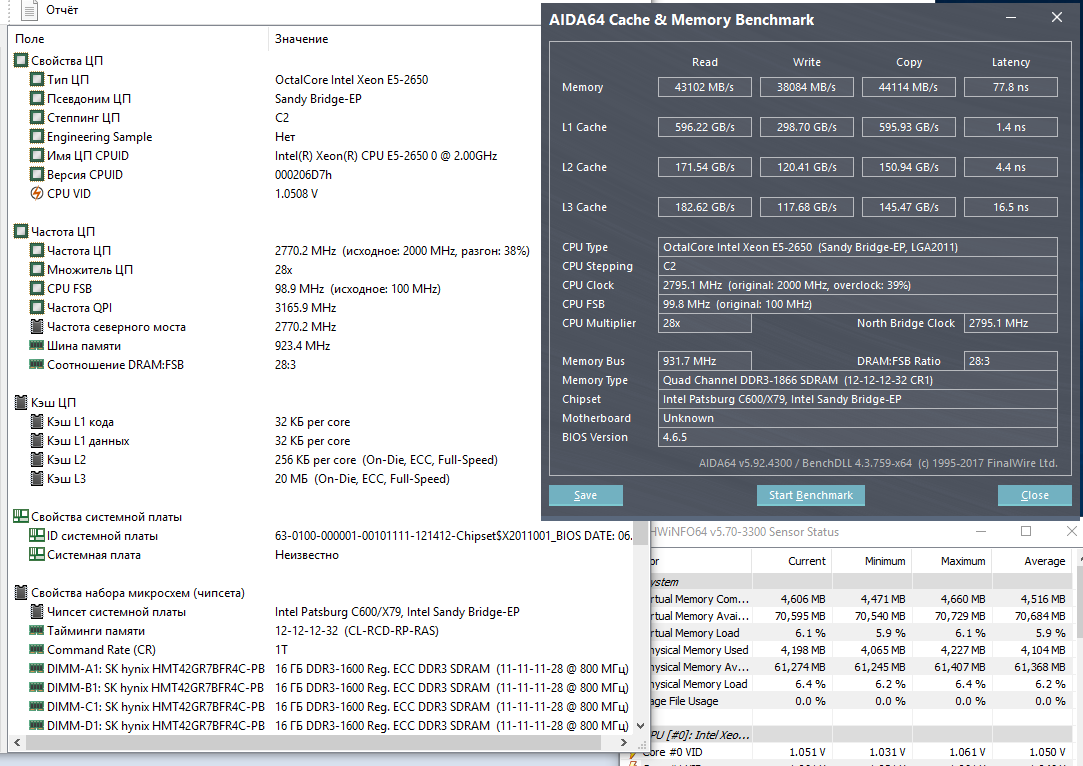Click the Memory Latency value 77.8 ns
The width and height of the screenshot is (1083, 766).
click(x=1010, y=87)
